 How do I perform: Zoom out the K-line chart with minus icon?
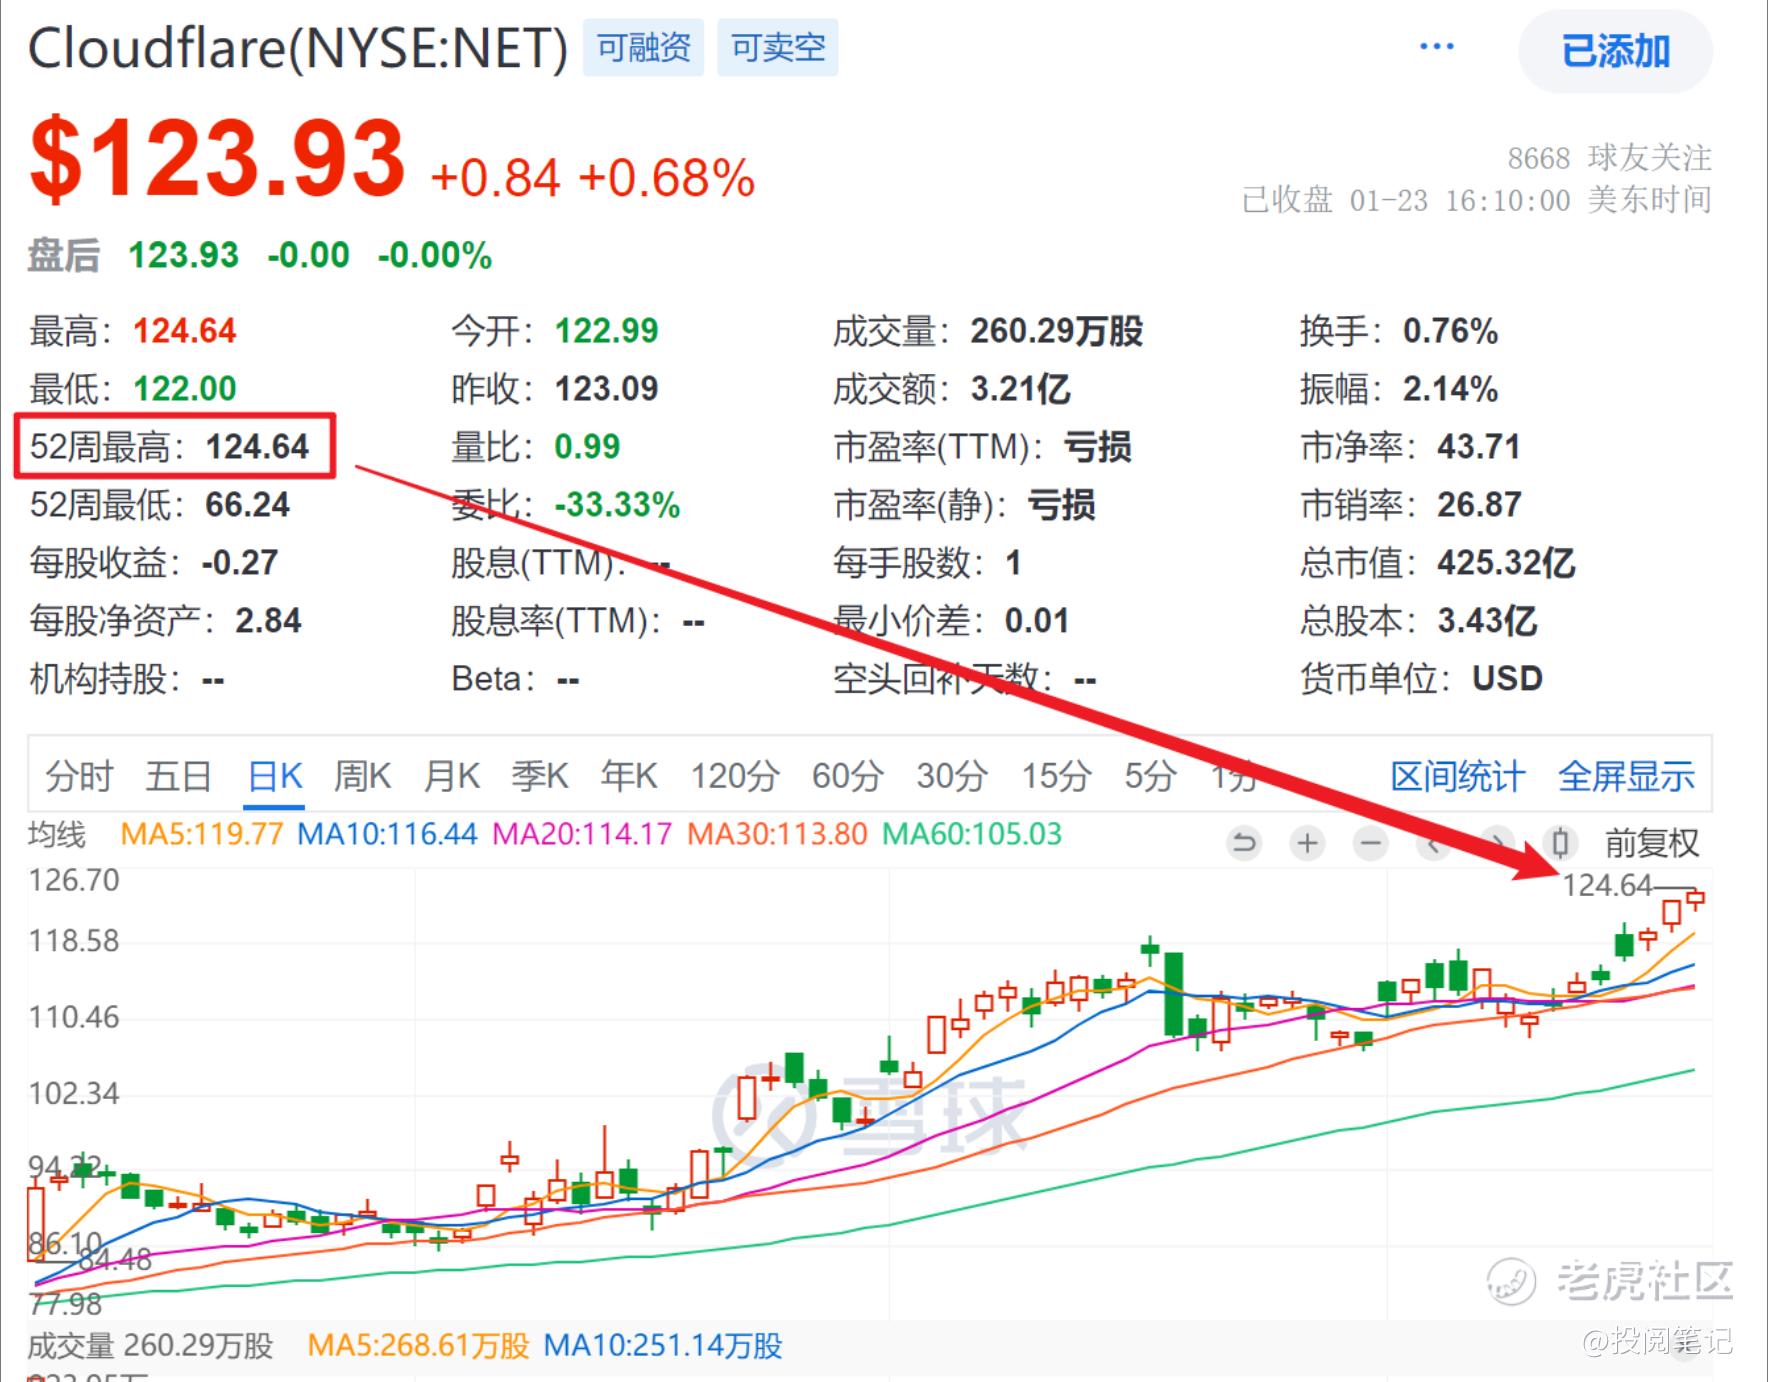[x=1370, y=844]
